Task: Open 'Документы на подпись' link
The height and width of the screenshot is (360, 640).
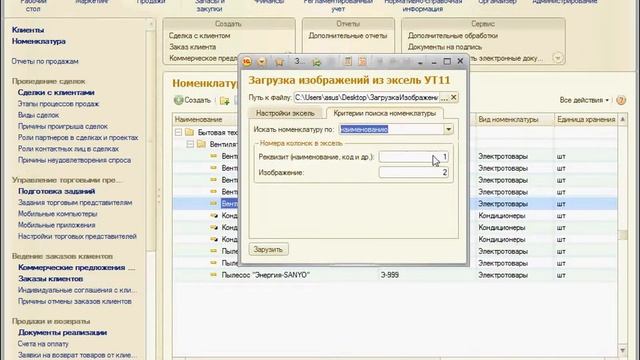Action: click(445, 47)
